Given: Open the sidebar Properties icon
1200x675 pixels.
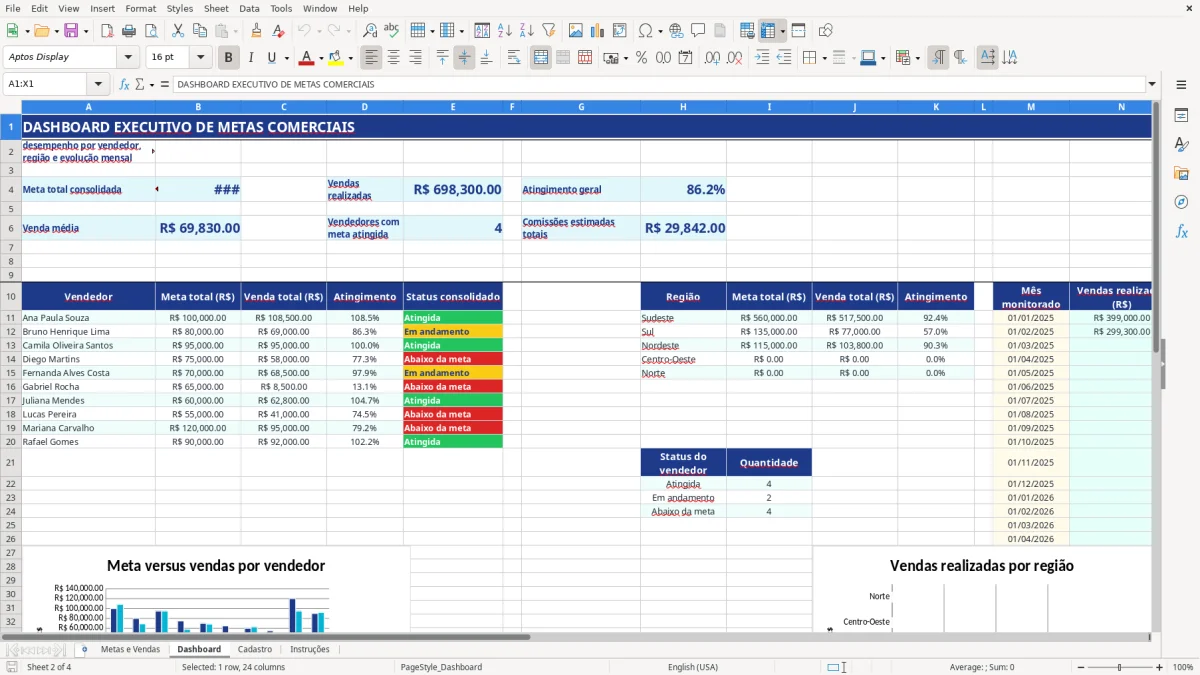Looking at the screenshot, I should click(x=1181, y=116).
